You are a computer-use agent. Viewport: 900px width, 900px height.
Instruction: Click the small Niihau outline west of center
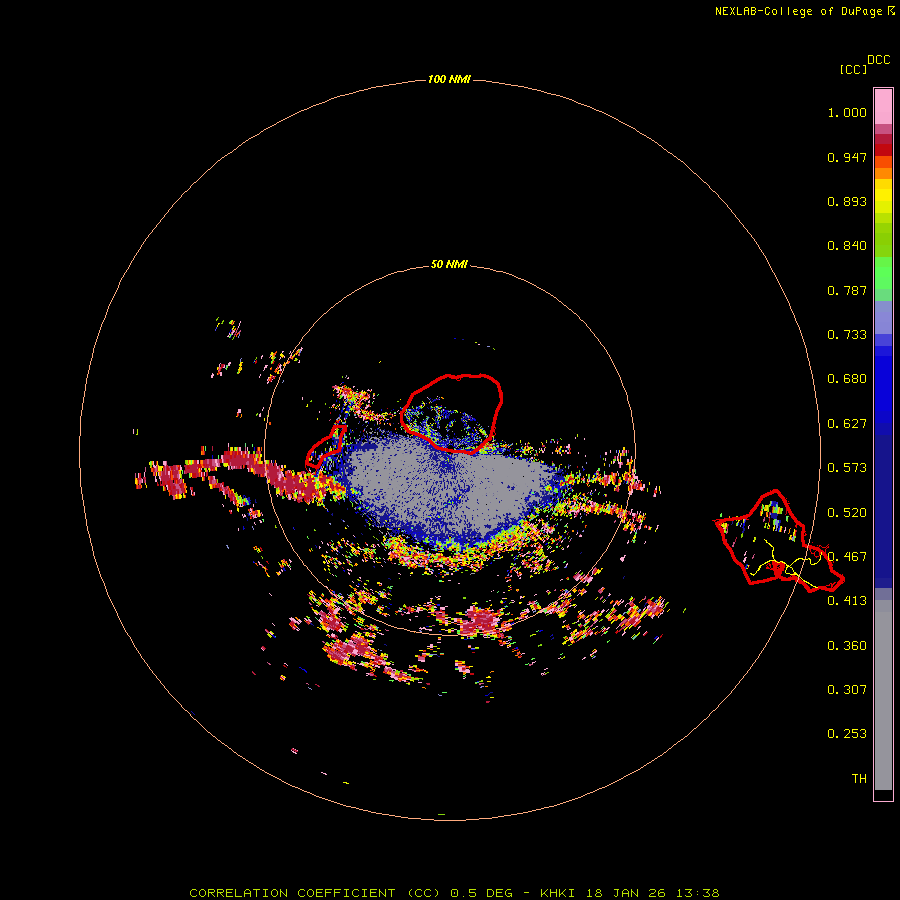coord(326,446)
